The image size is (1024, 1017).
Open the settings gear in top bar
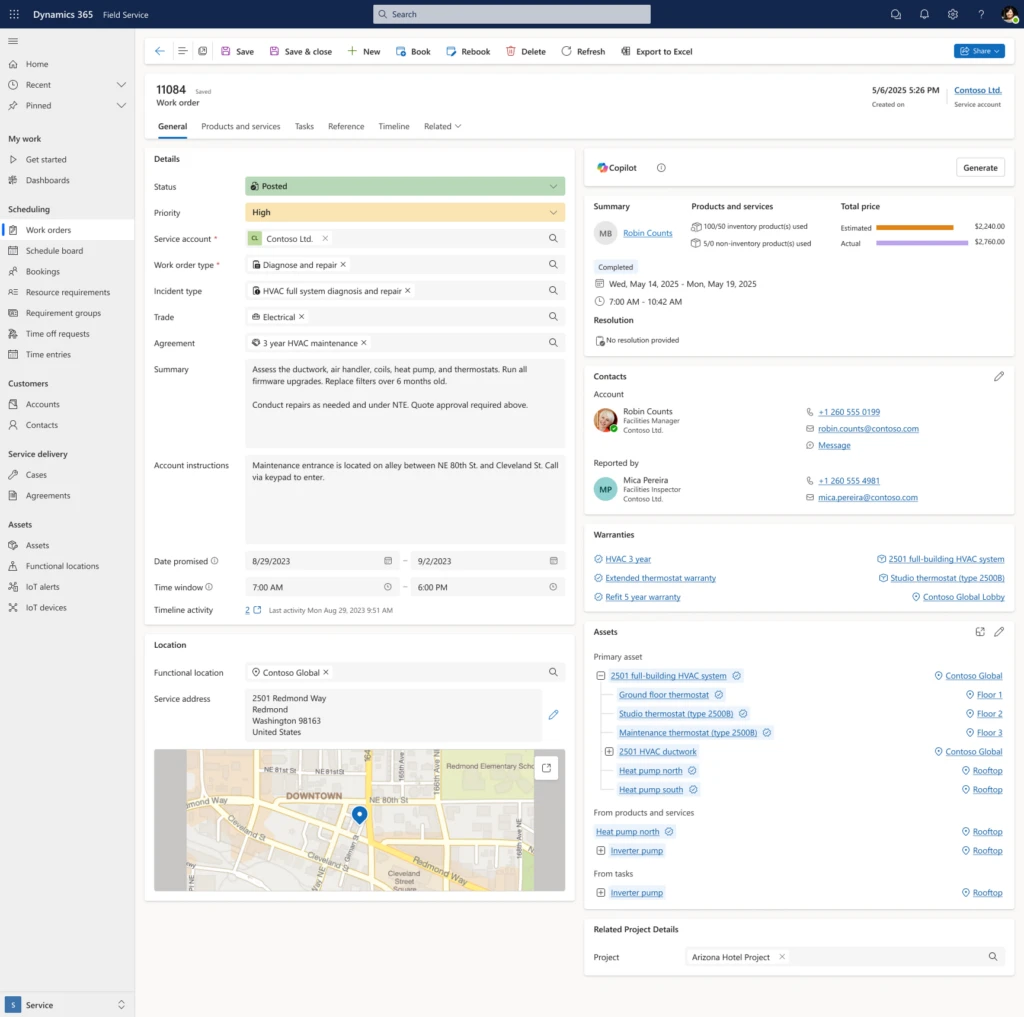tap(953, 14)
